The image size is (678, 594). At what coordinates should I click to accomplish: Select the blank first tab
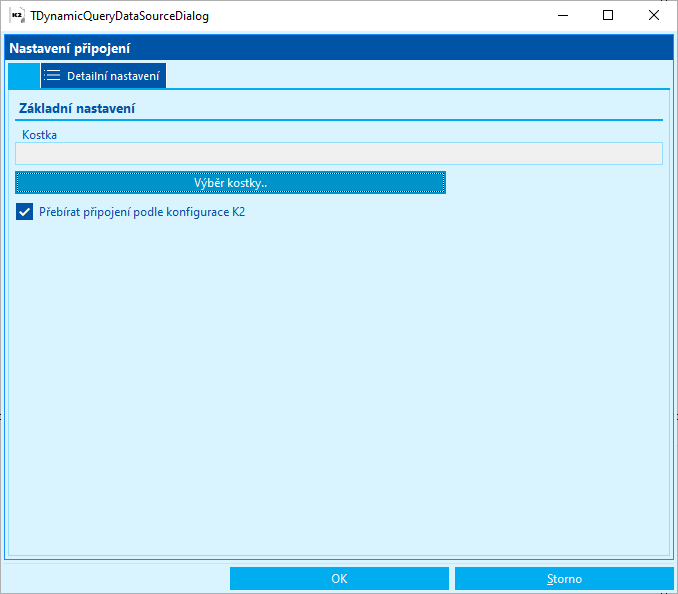point(24,76)
